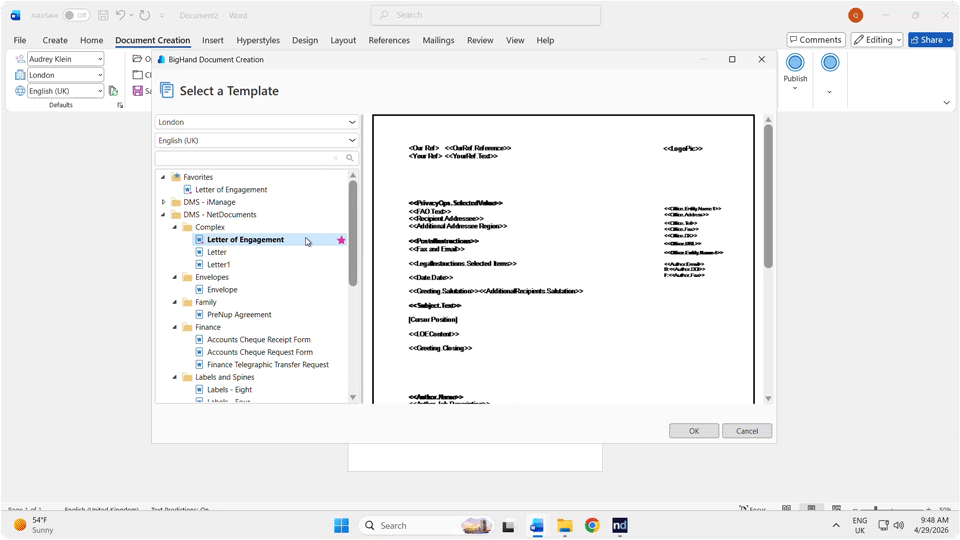960x540 pixels.
Task: Select Finance Telegraphic Transfer Request template
Action: coord(268,365)
